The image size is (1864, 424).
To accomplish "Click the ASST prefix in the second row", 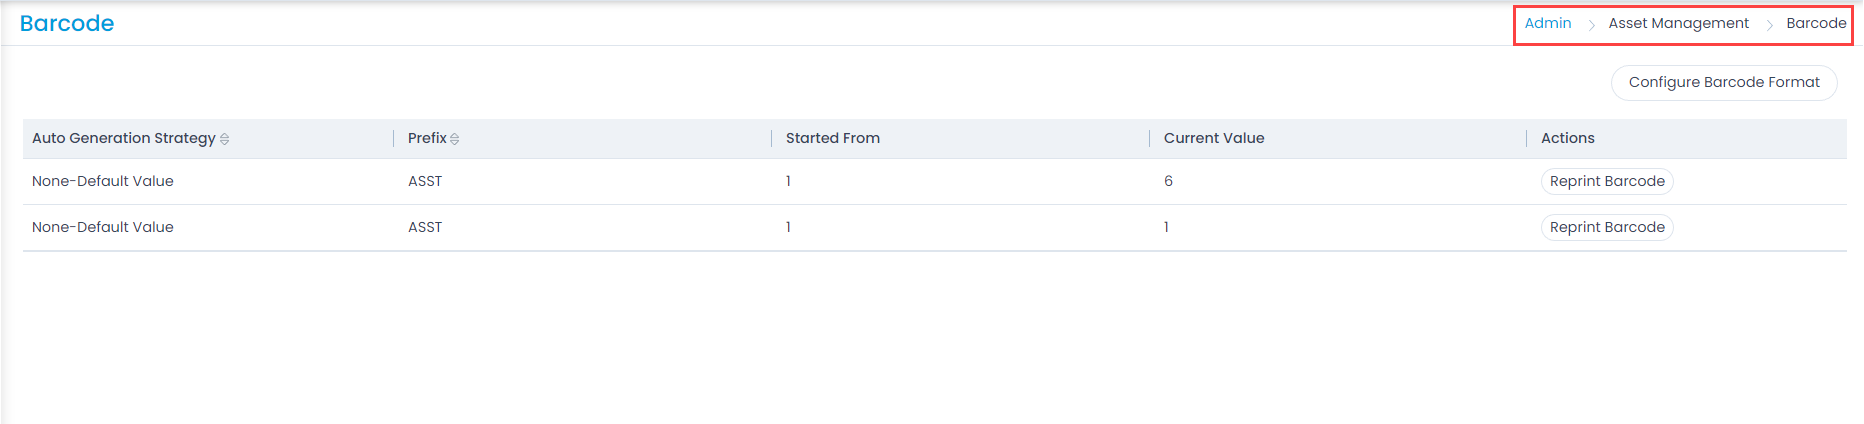I will point(425,227).
